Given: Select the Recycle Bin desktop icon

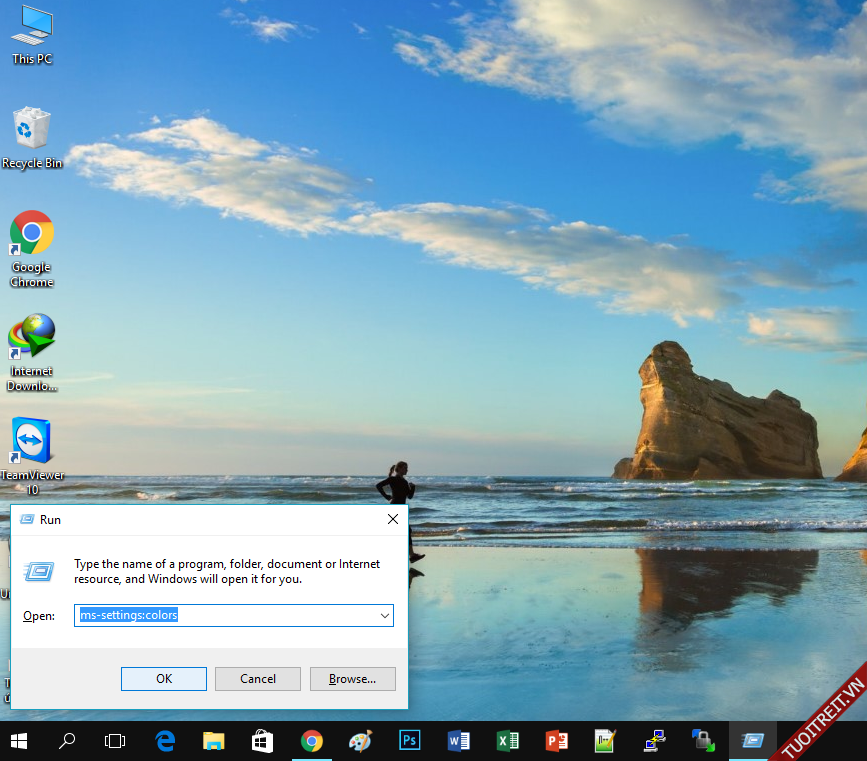Looking at the screenshot, I should point(32,138).
